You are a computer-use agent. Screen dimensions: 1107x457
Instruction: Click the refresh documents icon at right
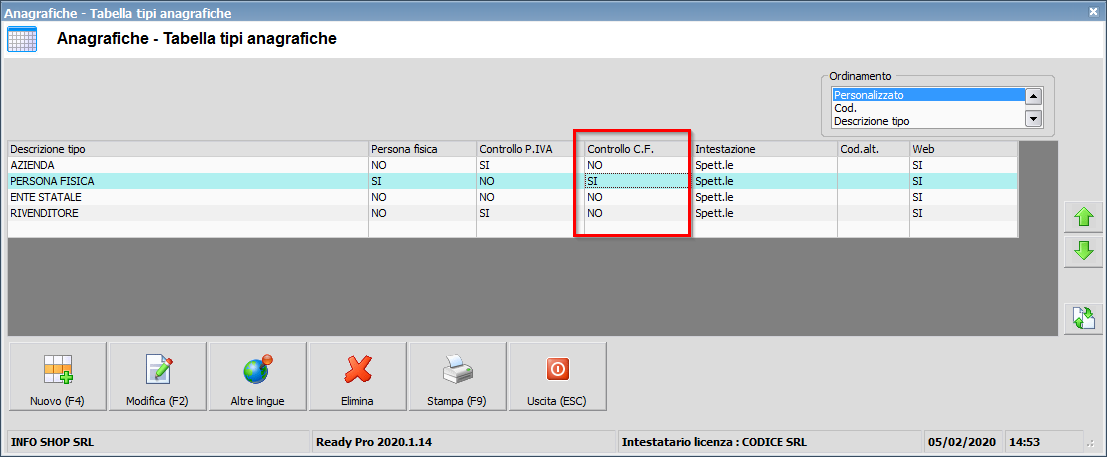tap(1083, 319)
